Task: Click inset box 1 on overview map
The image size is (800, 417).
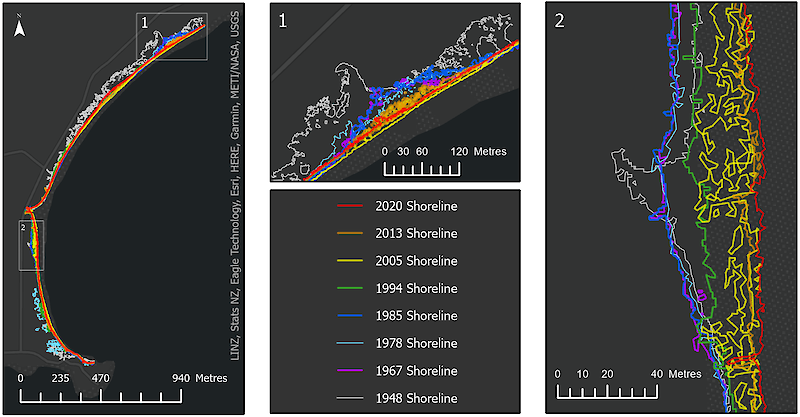Action: point(172,37)
